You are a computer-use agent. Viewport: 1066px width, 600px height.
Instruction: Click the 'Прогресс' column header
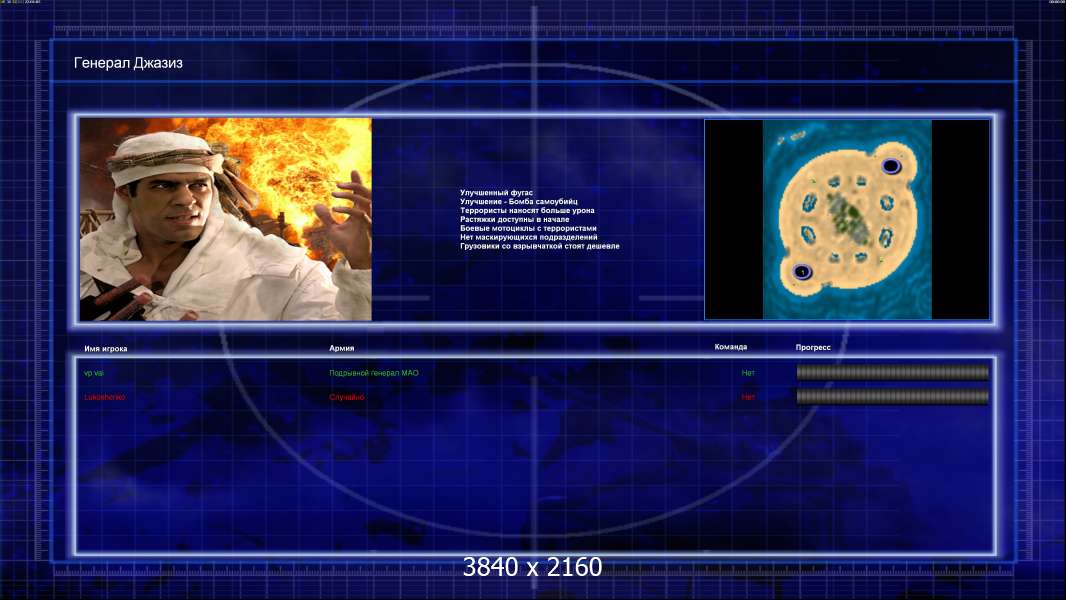point(813,347)
